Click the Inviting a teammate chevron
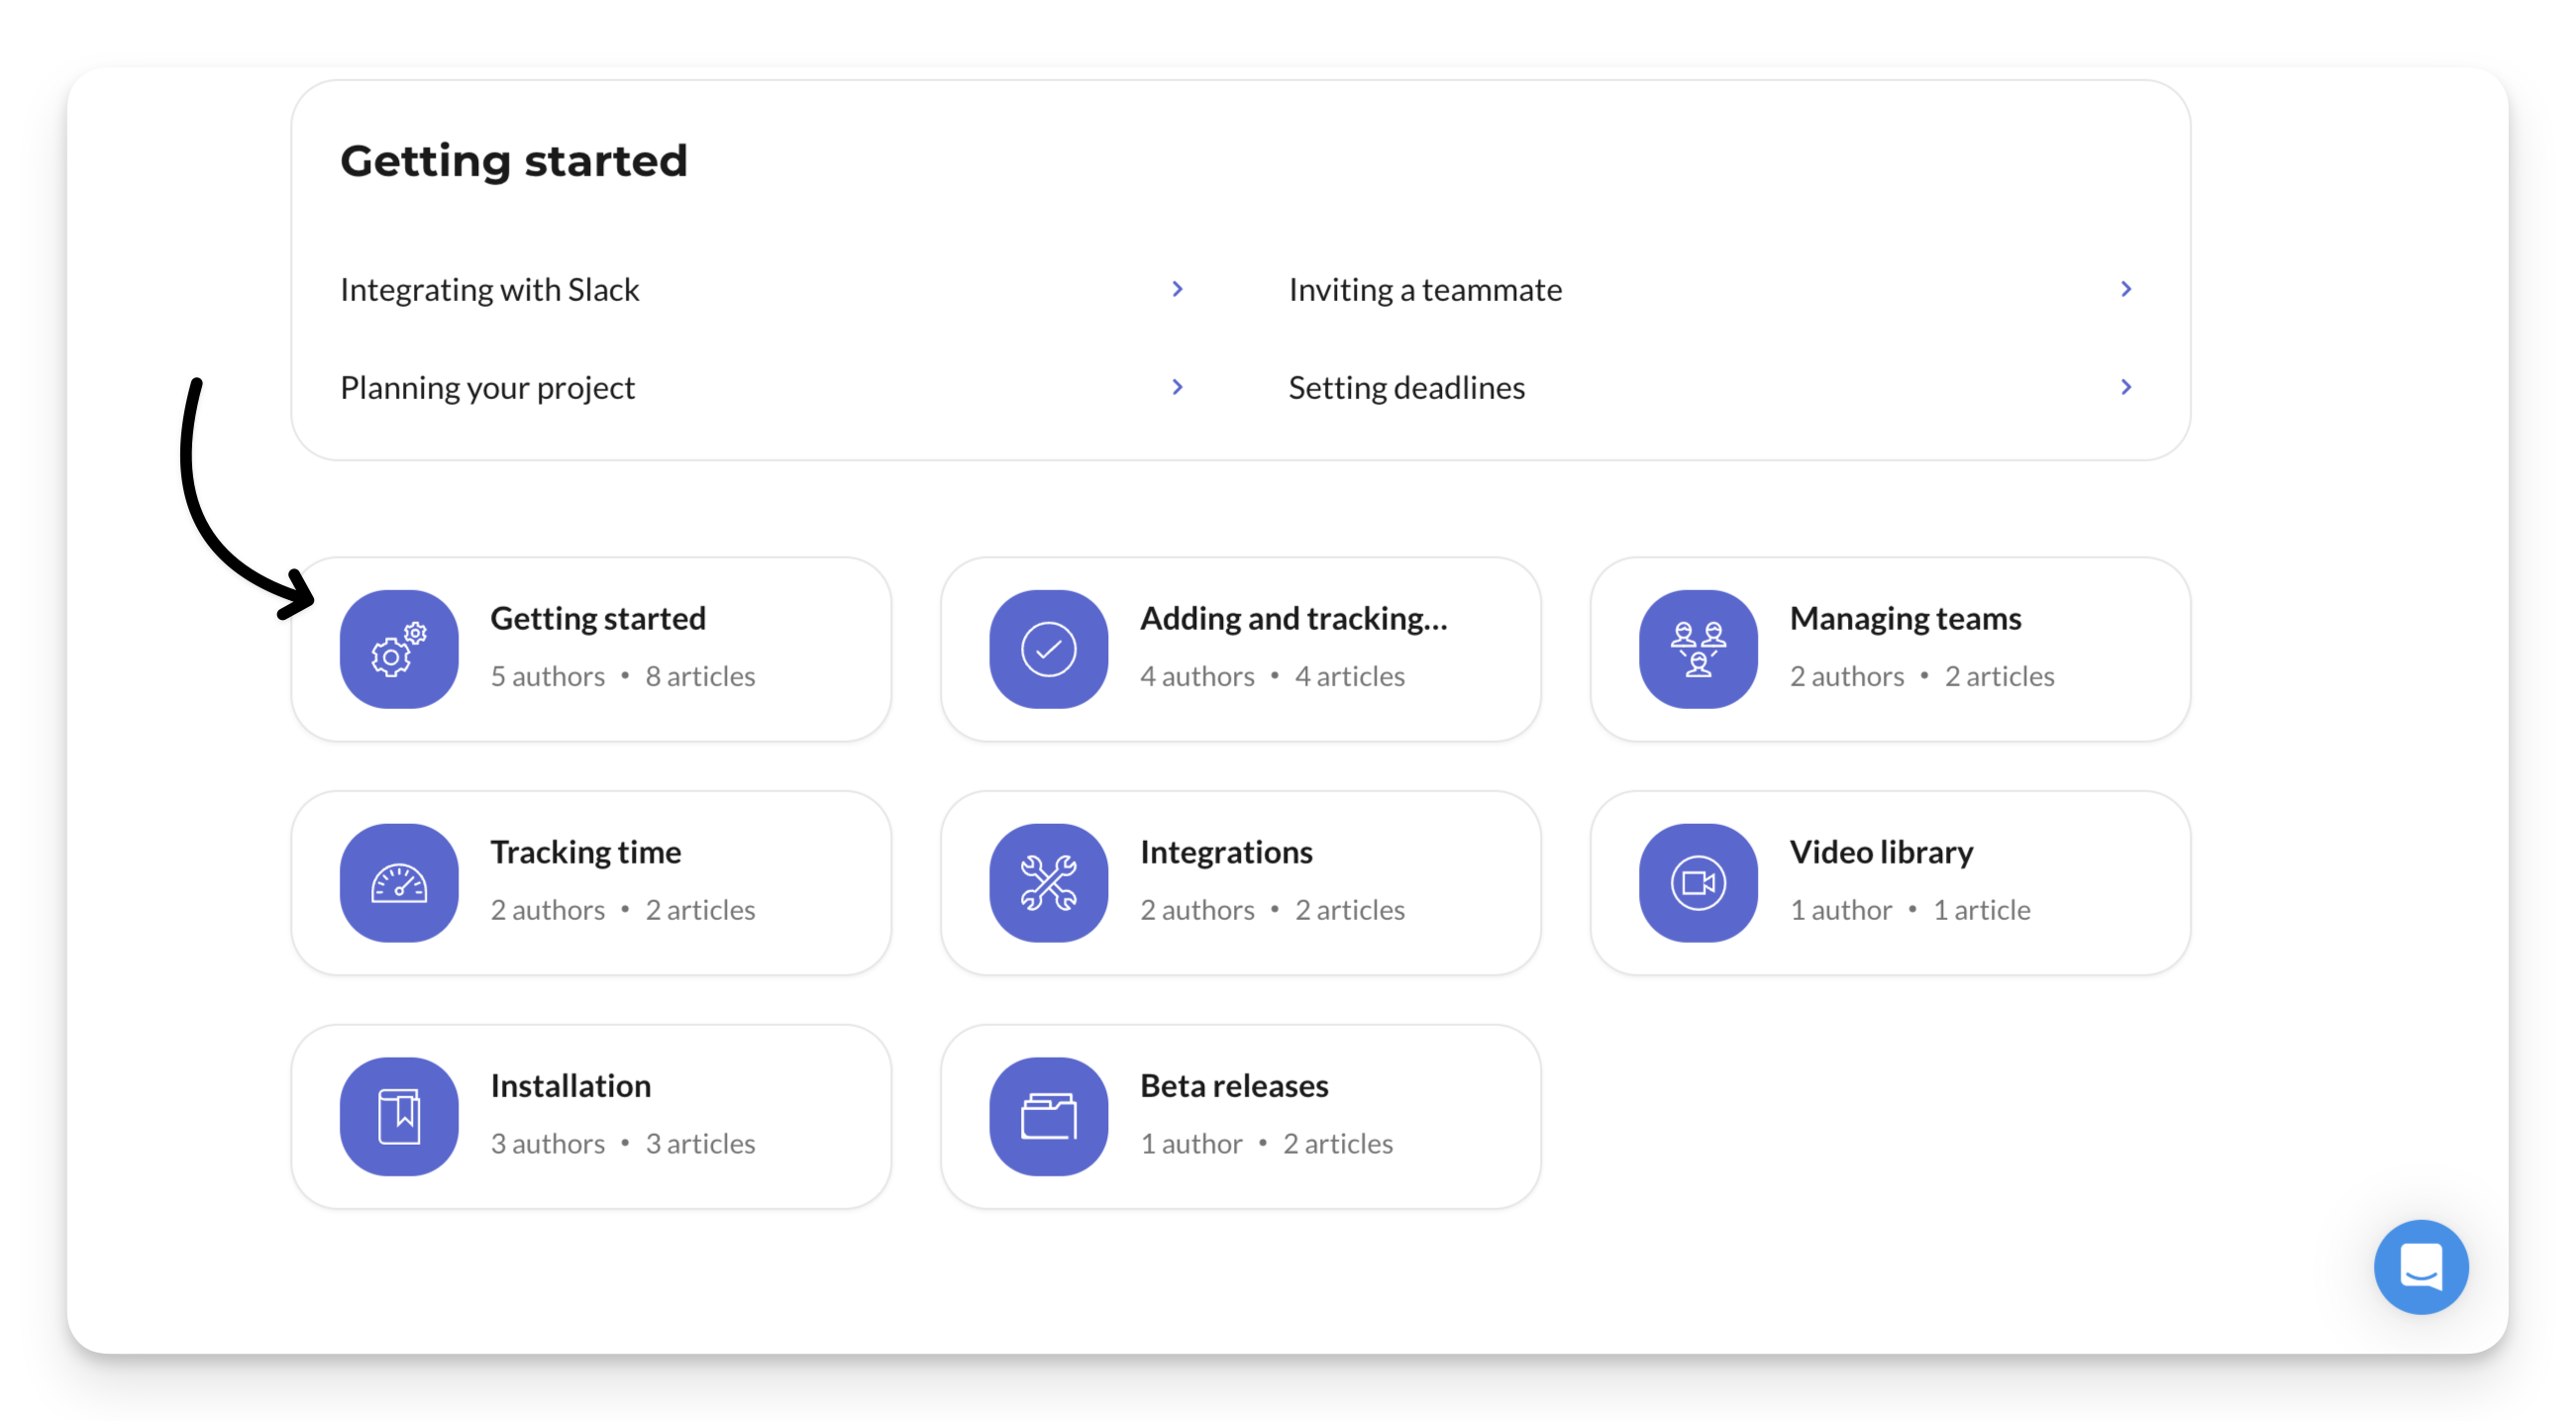 click(x=2126, y=289)
